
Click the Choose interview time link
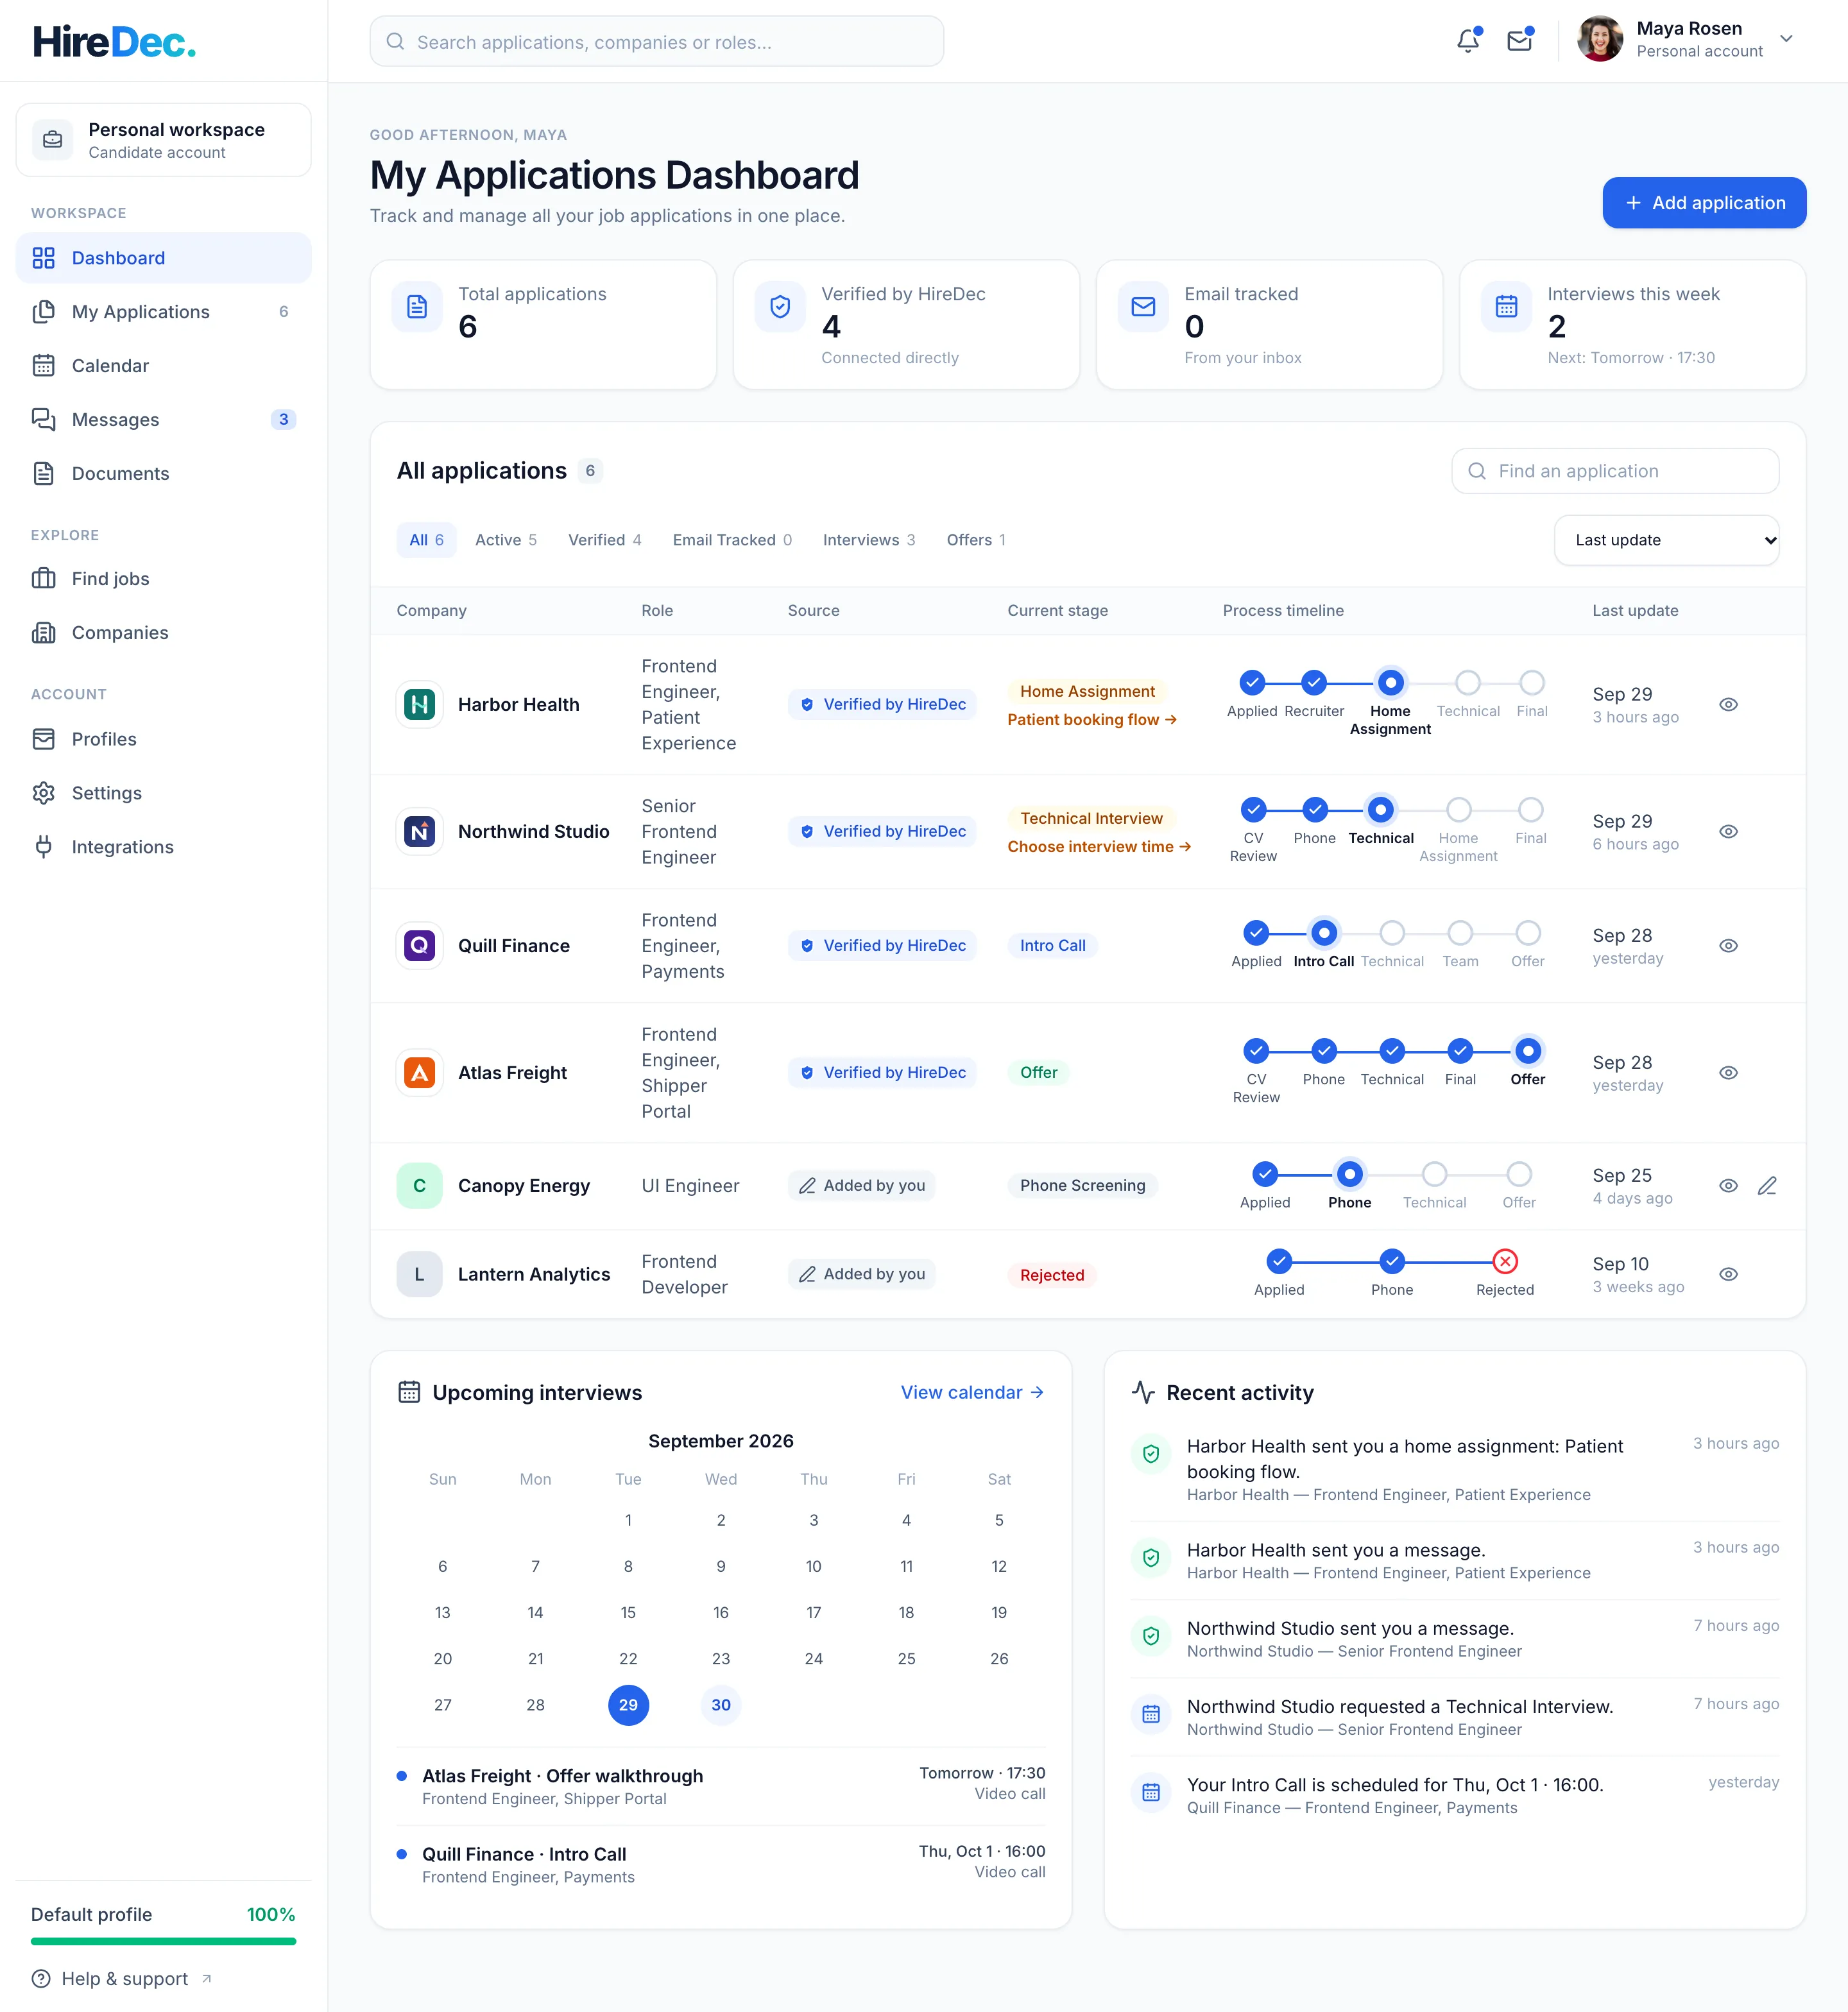pyautogui.click(x=1099, y=847)
